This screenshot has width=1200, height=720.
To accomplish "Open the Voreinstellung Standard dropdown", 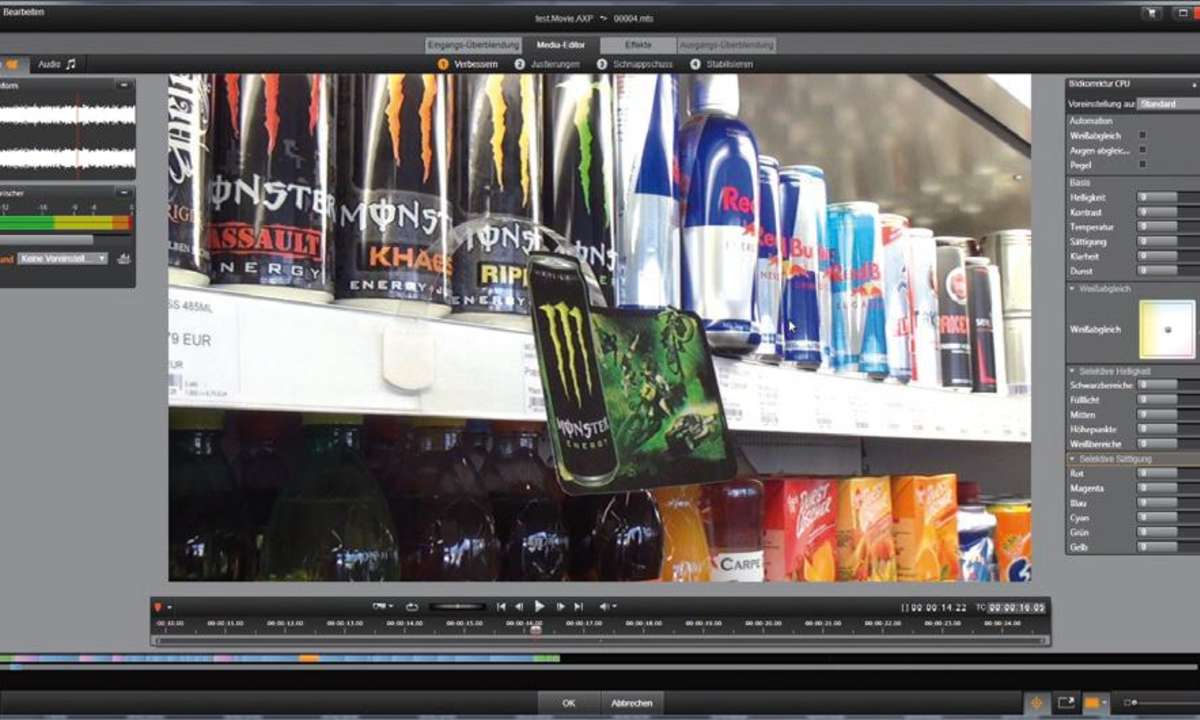I will pos(1168,103).
